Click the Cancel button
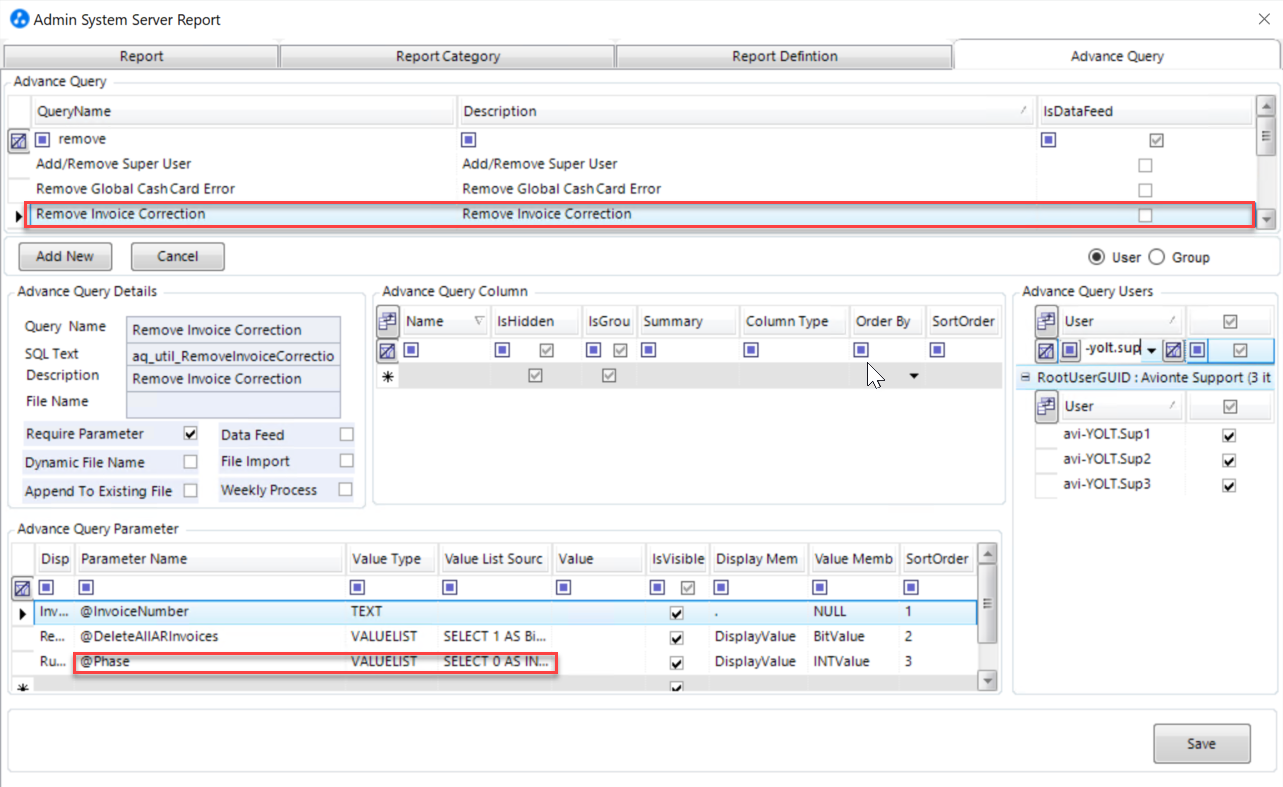 [178, 256]
